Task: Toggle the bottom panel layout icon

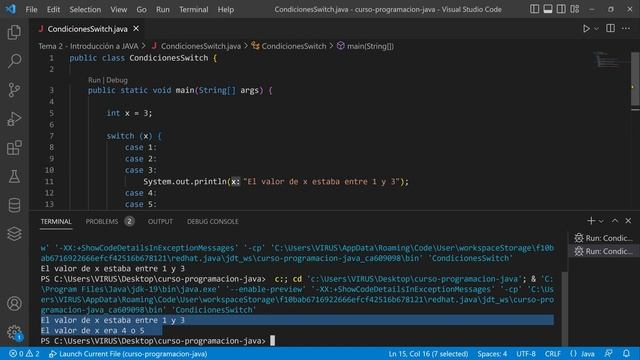Action: (x=548, y=9)
